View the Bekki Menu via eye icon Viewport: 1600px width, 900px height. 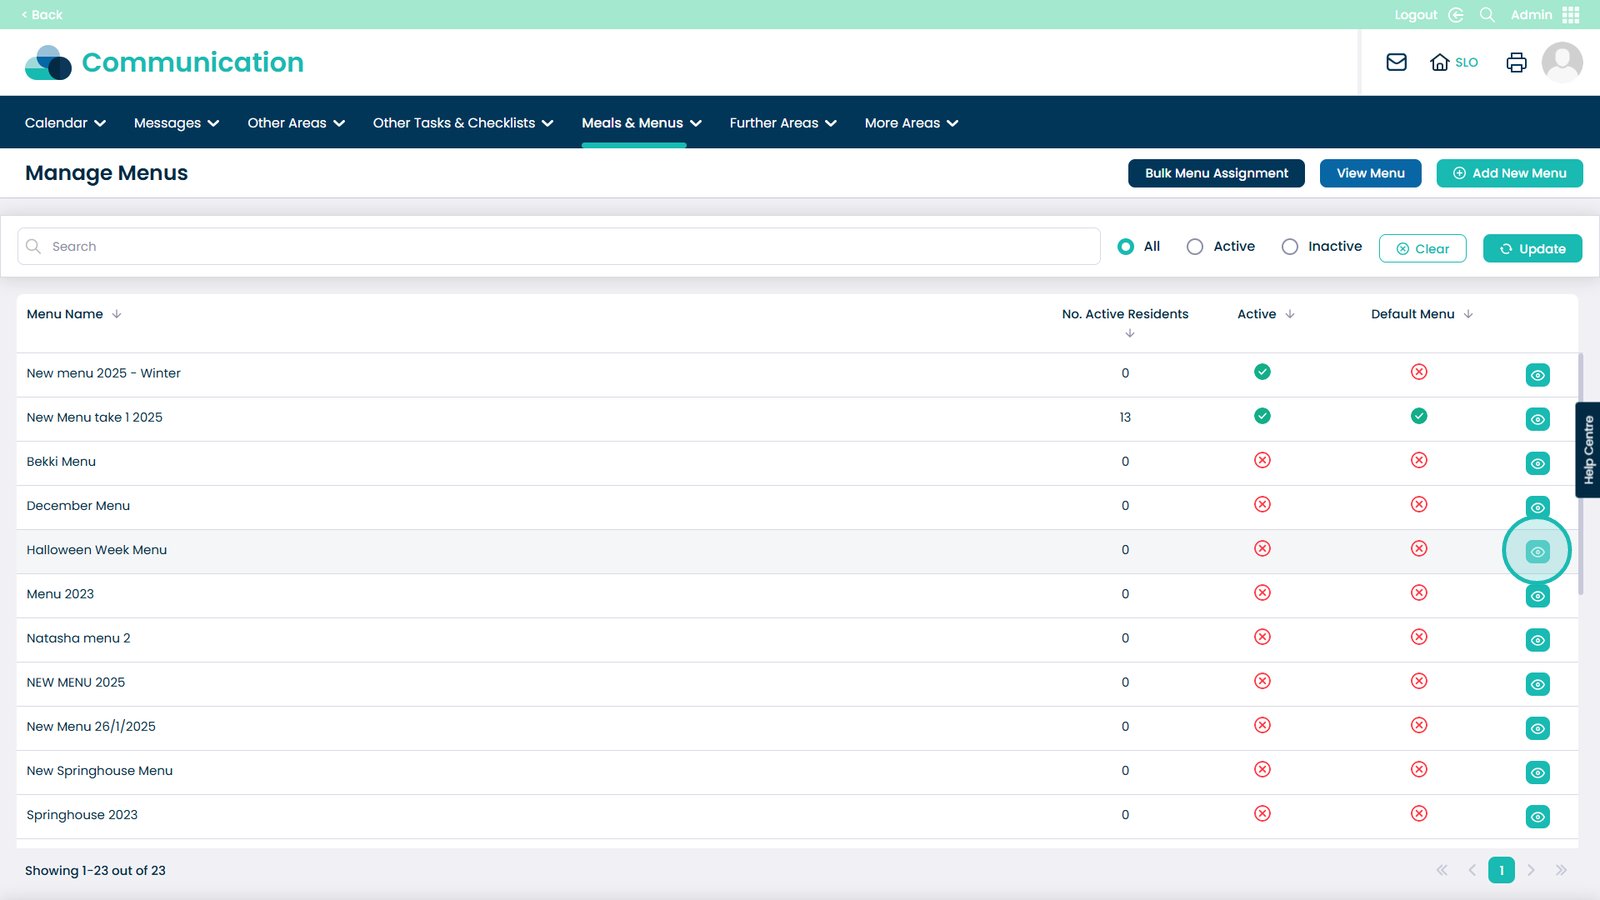[x=1537, y=464]
